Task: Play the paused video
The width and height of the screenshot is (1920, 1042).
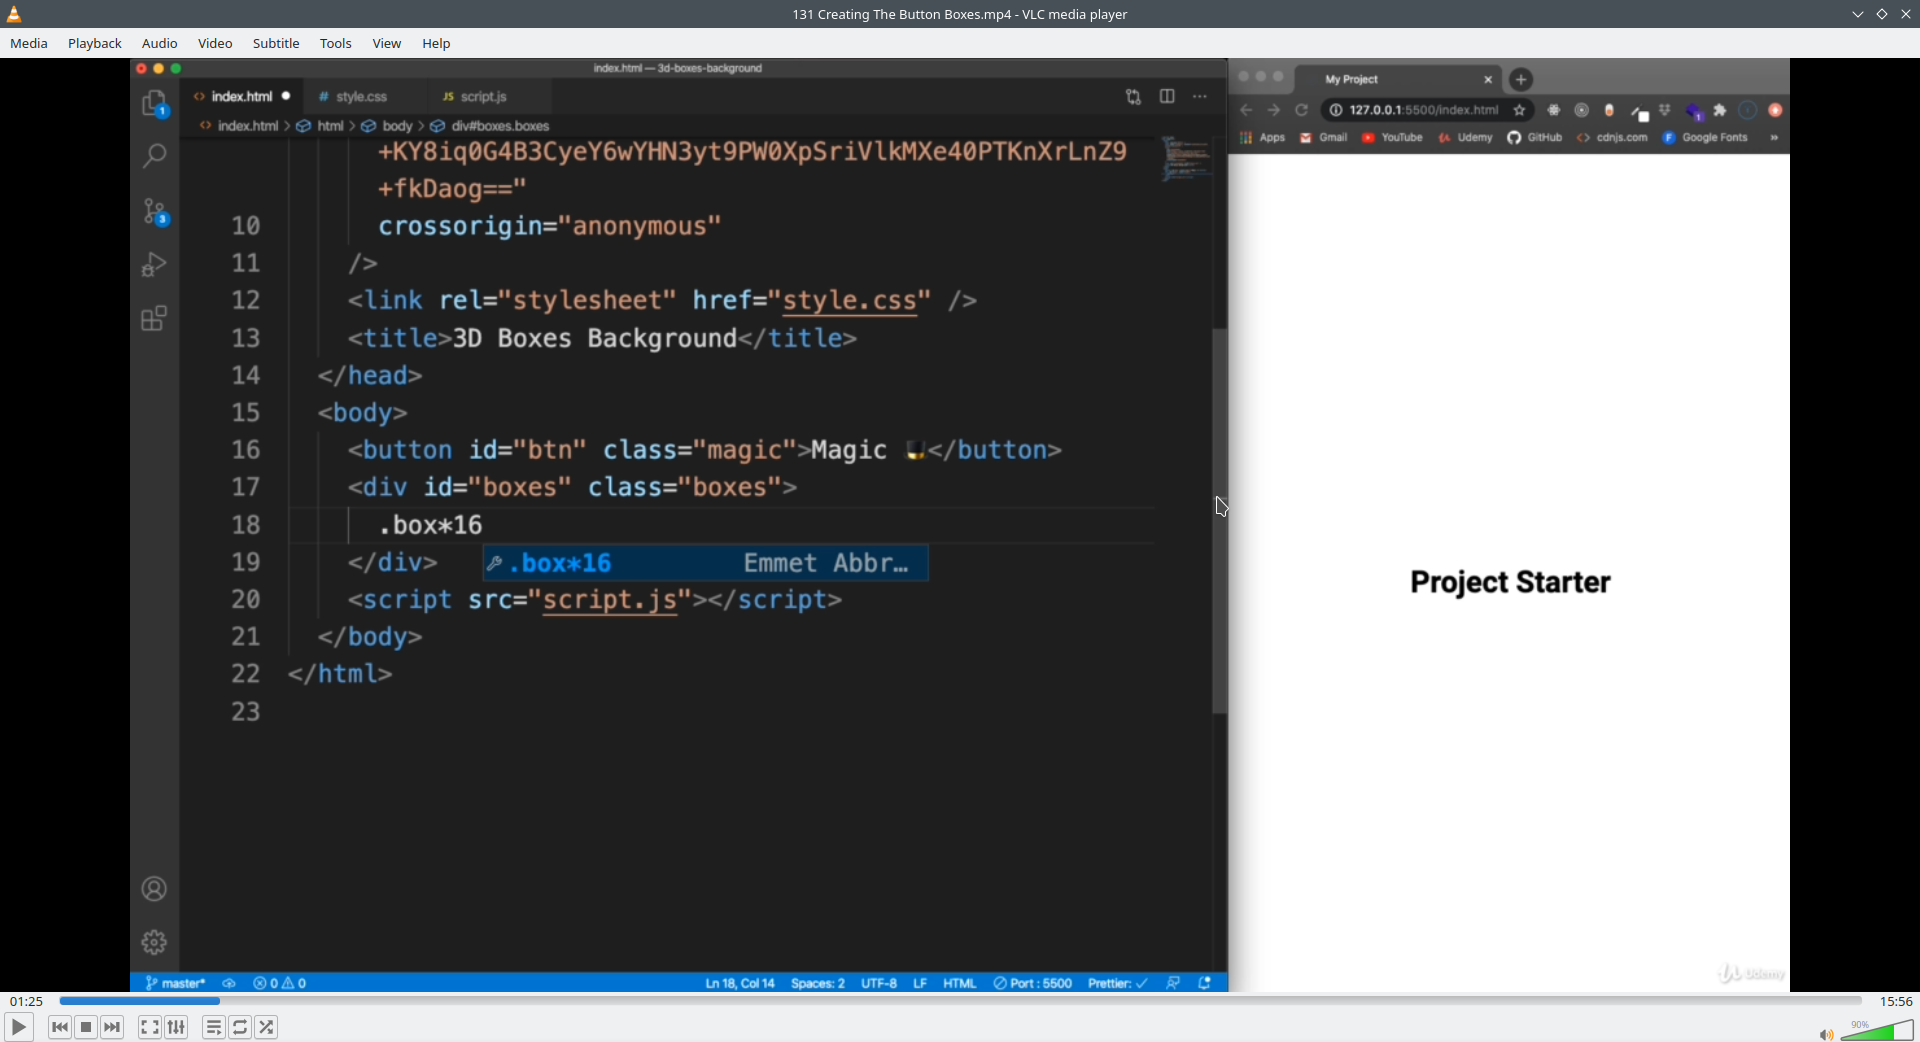Action: (x=19, y=1027)
